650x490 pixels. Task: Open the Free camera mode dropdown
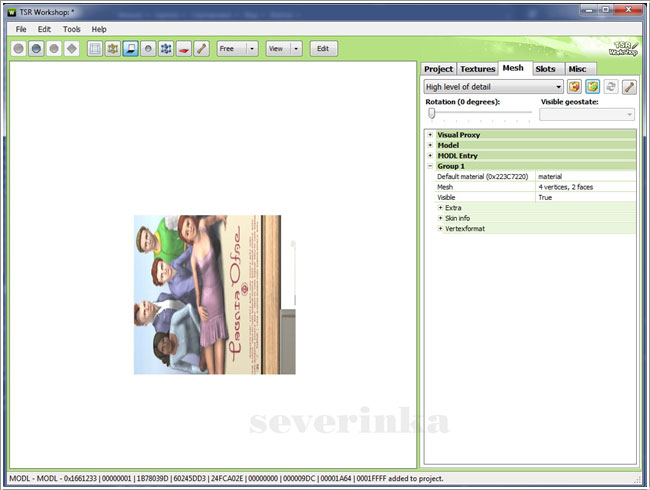pos(238,48)
